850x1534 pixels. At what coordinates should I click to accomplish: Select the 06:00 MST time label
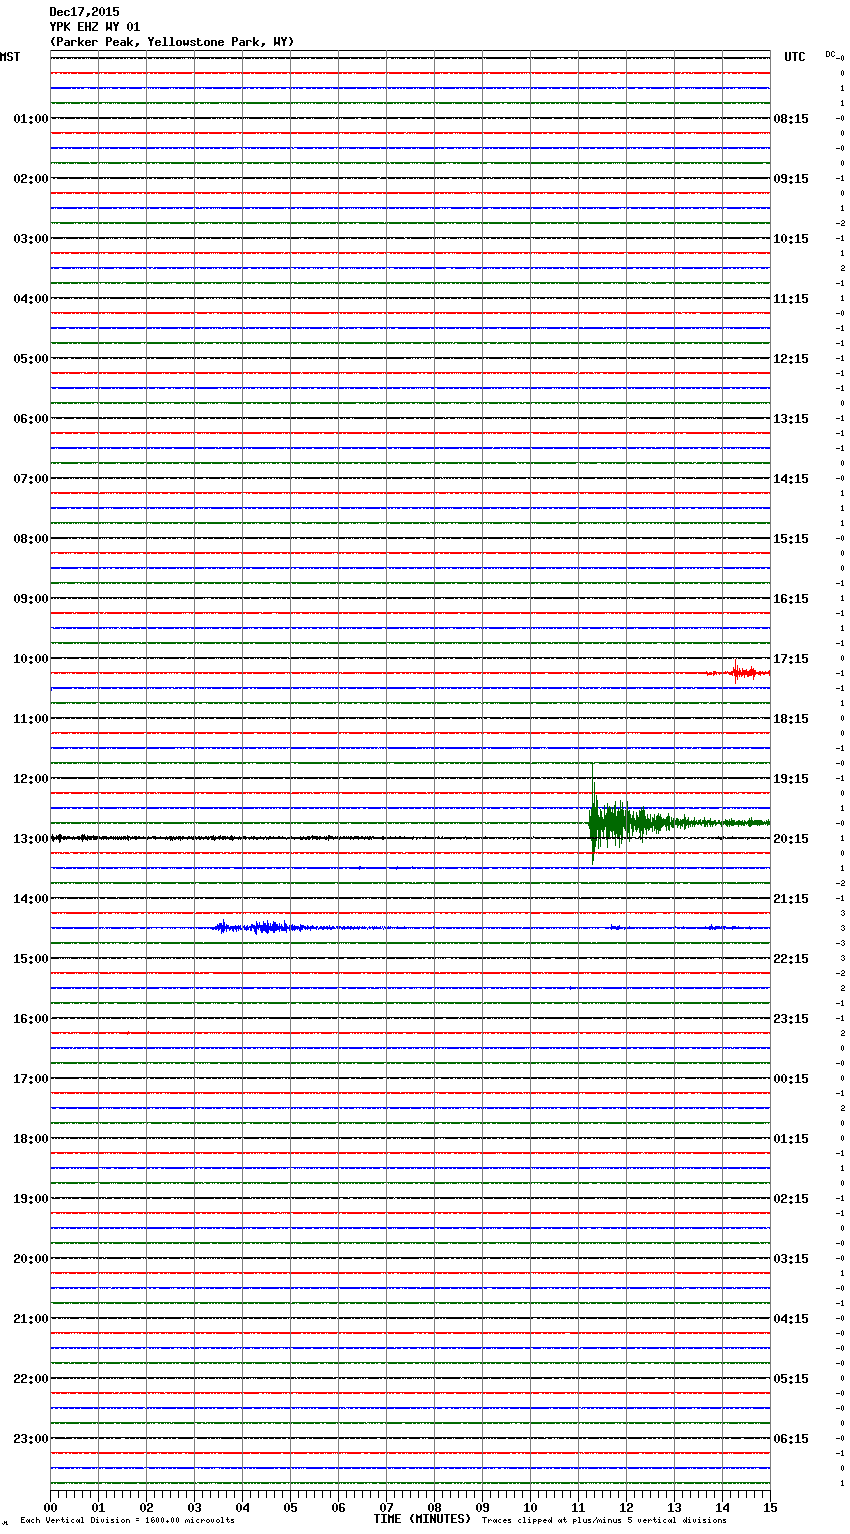[31, 419]
